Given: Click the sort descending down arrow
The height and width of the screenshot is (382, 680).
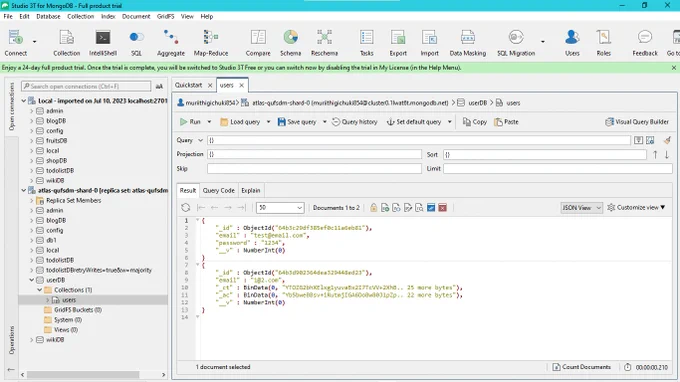Looking at the screenshot, I should (667, 154).
